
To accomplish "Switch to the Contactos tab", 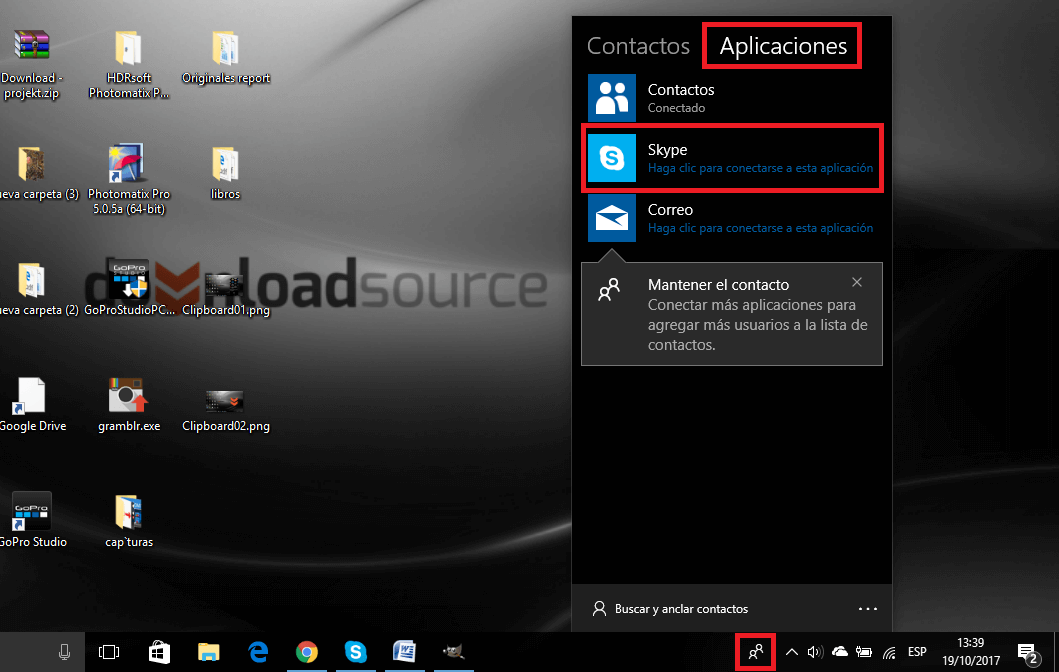I will coord(638,46).
